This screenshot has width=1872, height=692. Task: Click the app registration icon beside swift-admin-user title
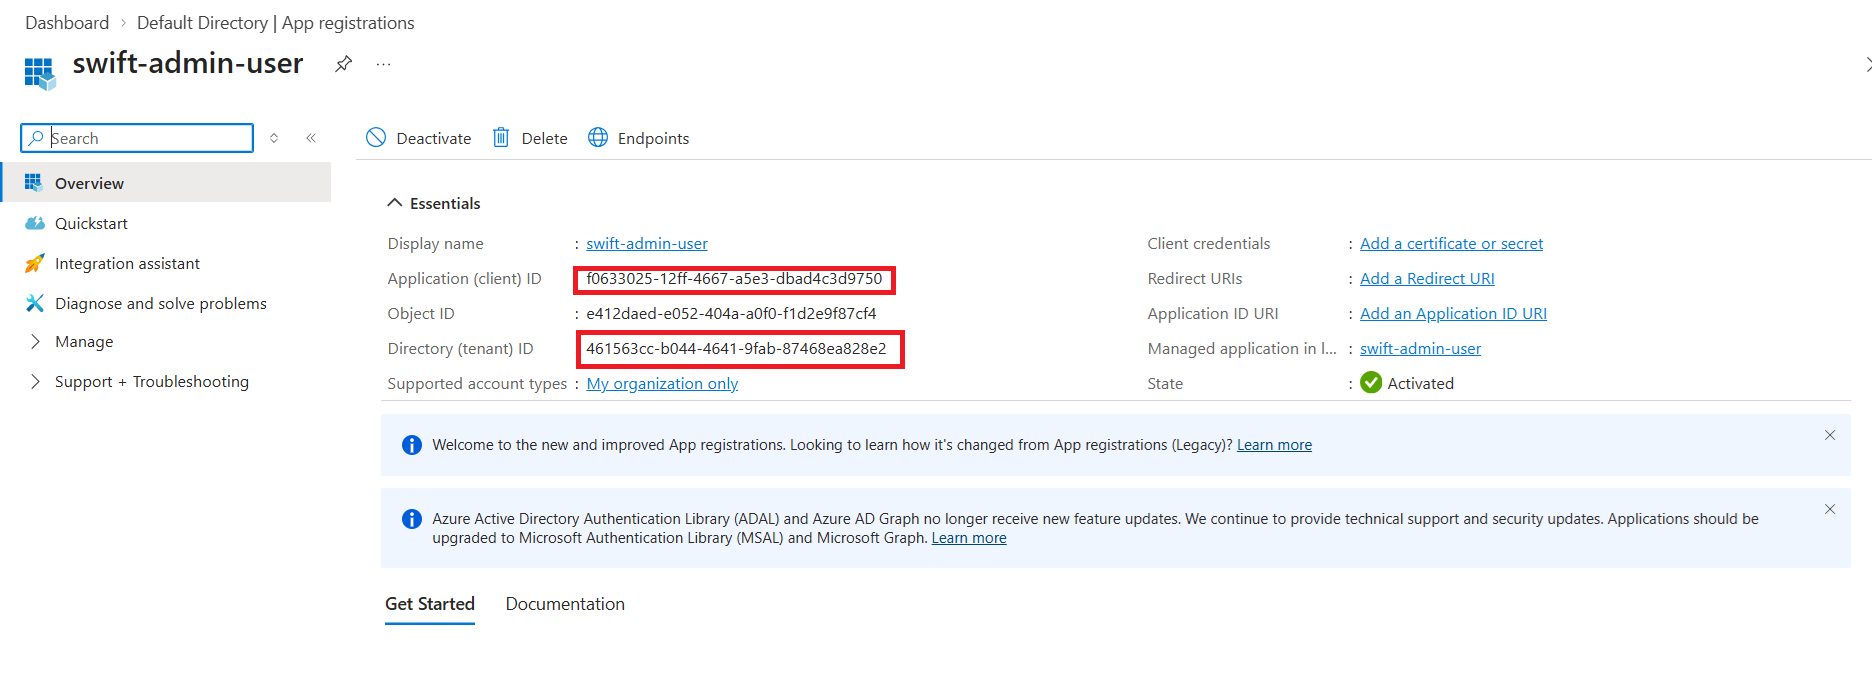tap(40, 73)
